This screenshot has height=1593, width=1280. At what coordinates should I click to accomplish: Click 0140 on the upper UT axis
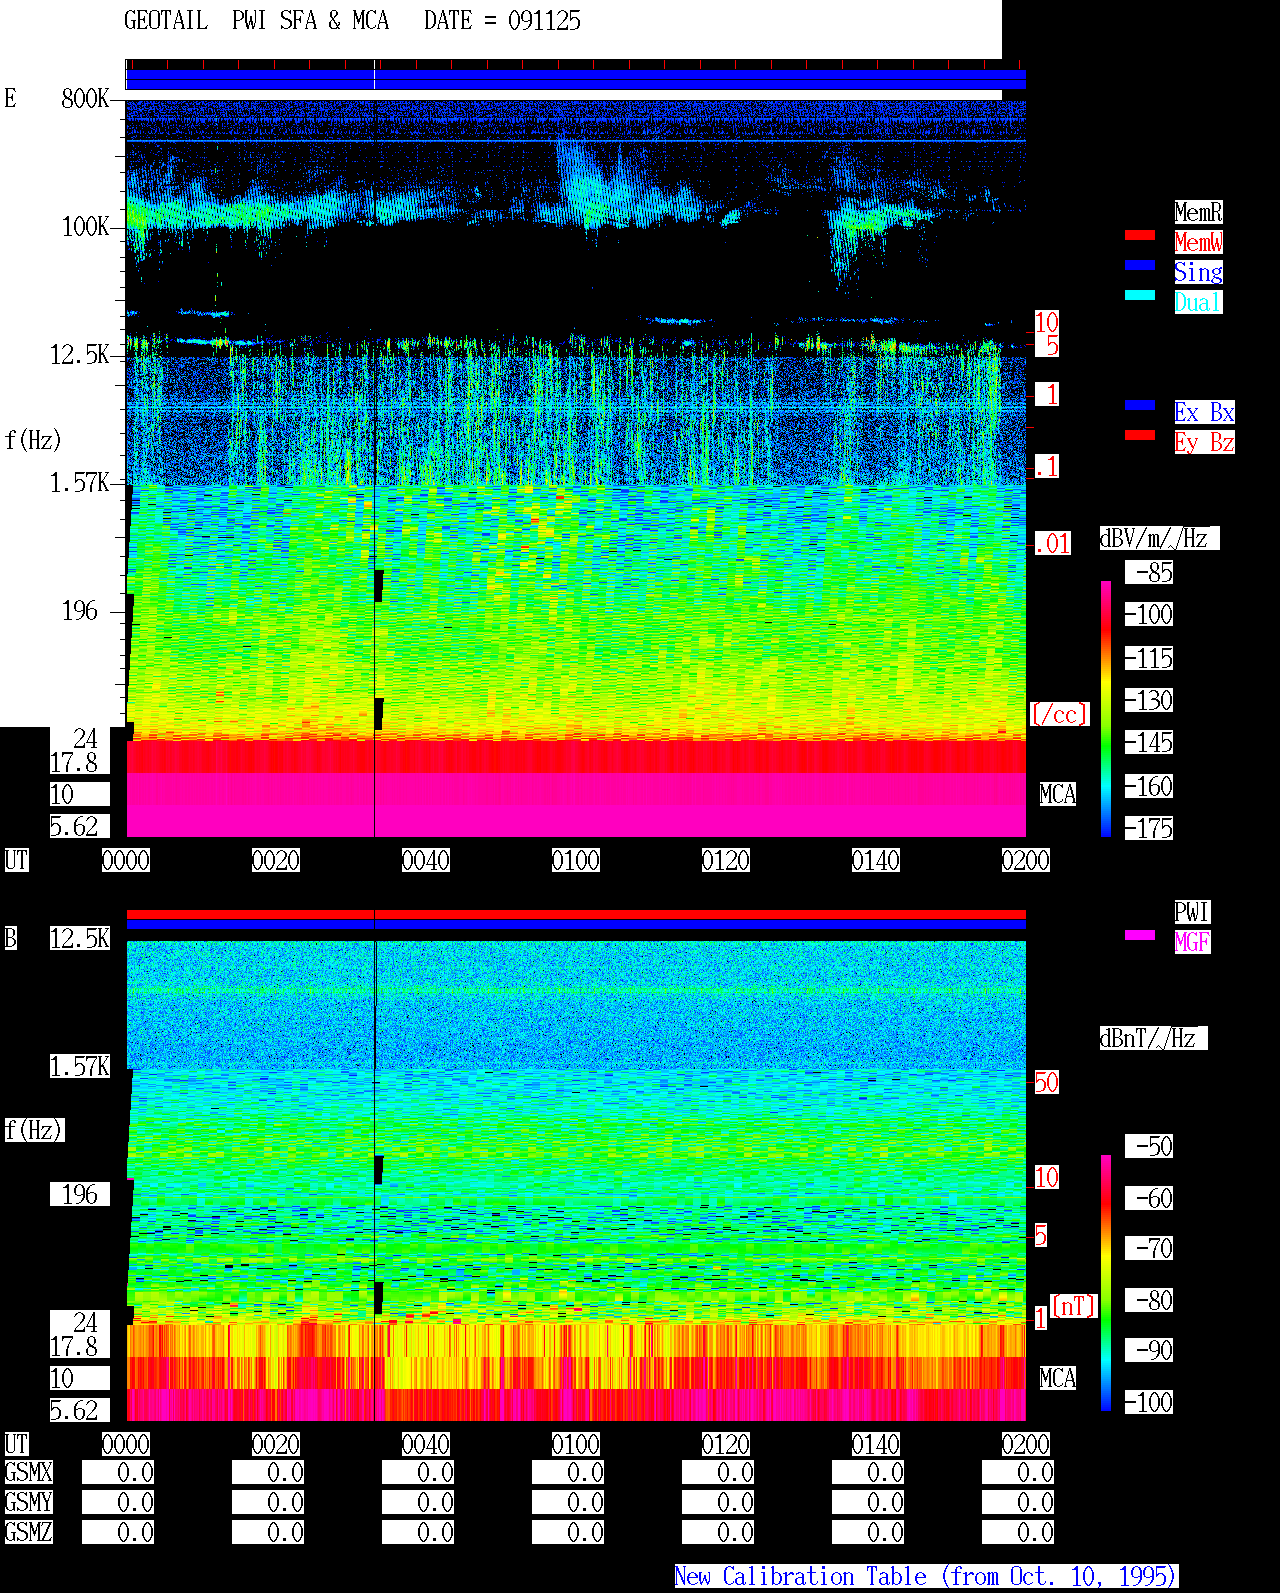pos(876,860)
